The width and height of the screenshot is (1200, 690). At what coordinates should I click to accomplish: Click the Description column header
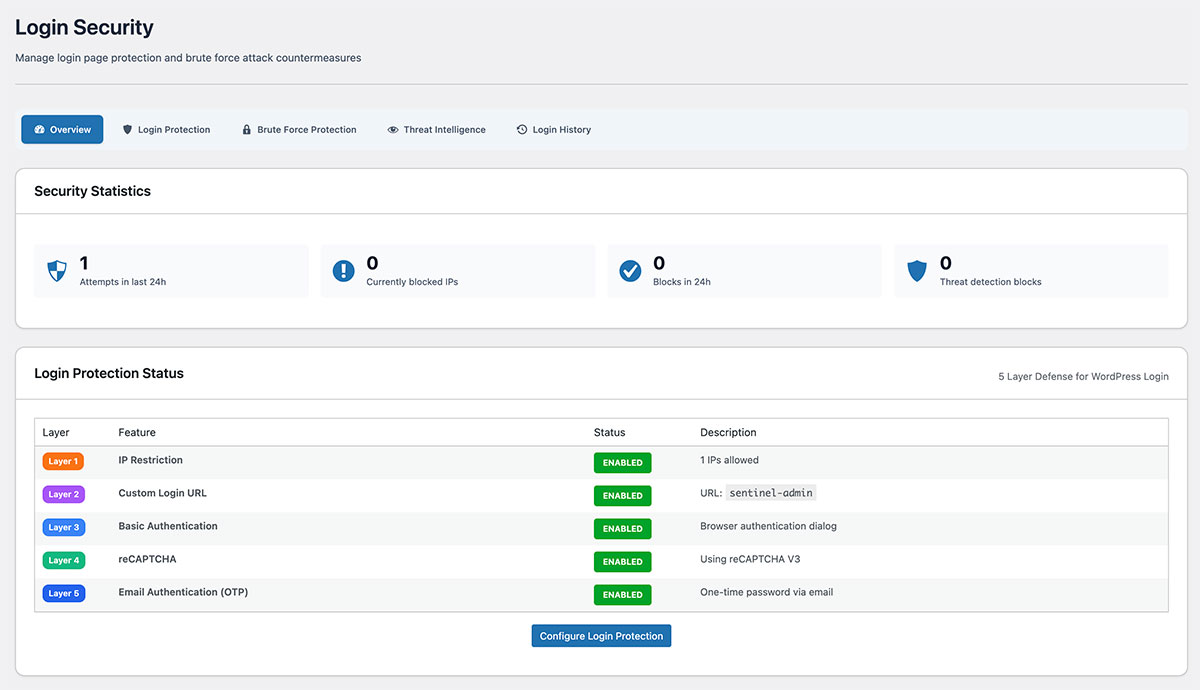point(728,433)
